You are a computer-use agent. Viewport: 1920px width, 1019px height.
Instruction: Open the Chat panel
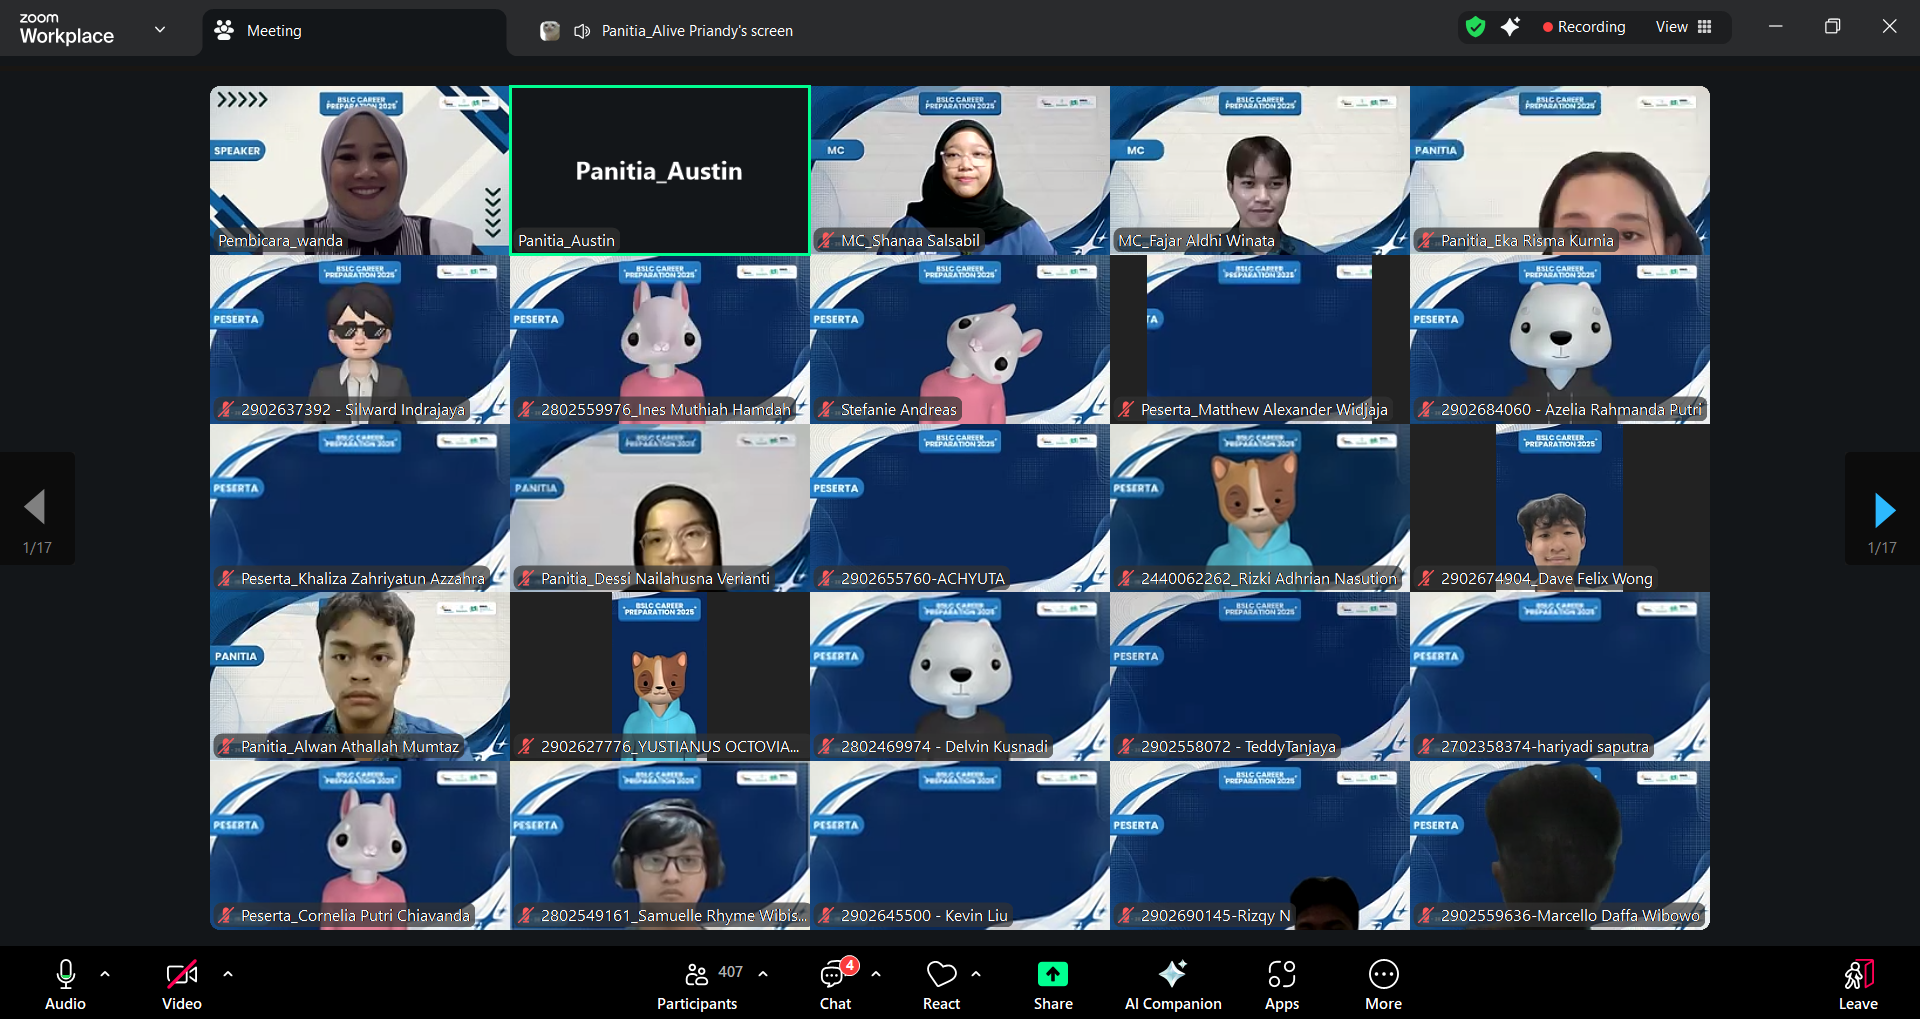coord(834,974)
